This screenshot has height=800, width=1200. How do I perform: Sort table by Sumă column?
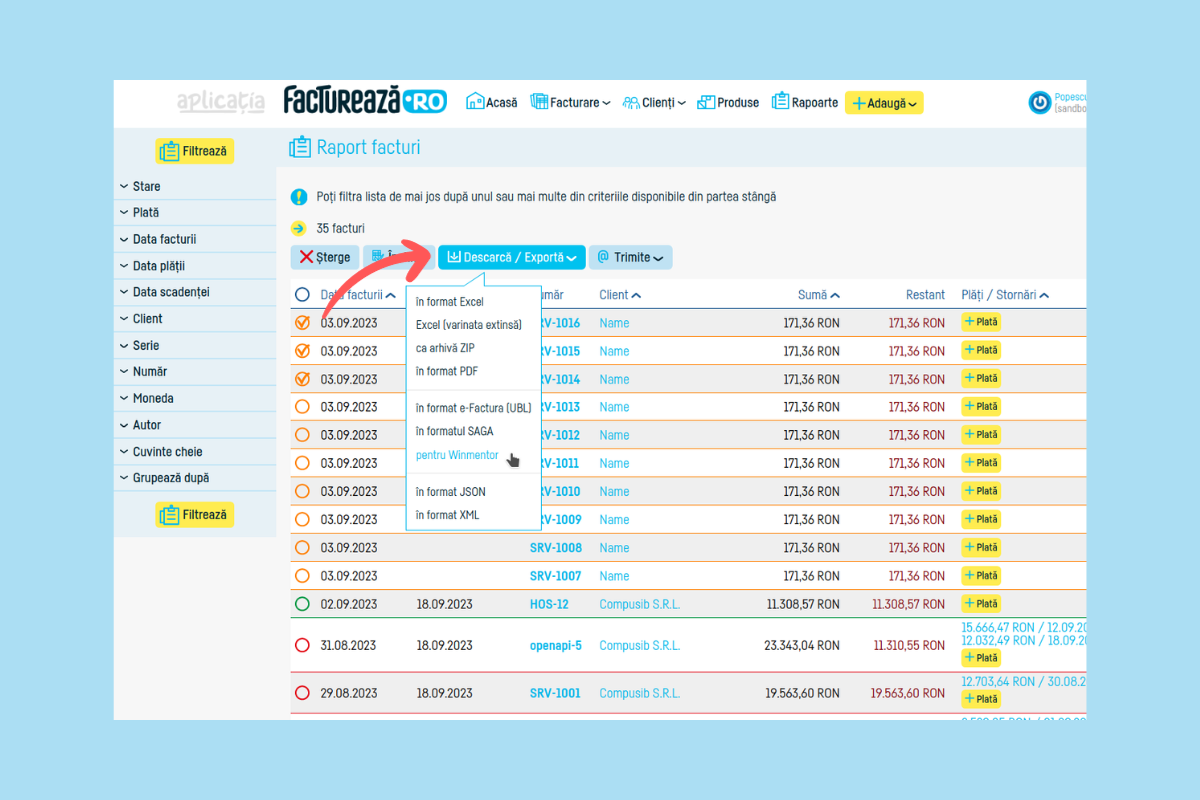click(818, 295)
